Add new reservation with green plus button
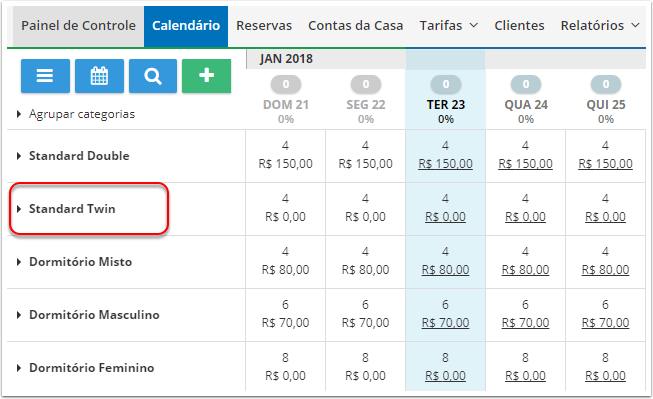653x399 pixels. pyautogui.click(x=207, y=76)
